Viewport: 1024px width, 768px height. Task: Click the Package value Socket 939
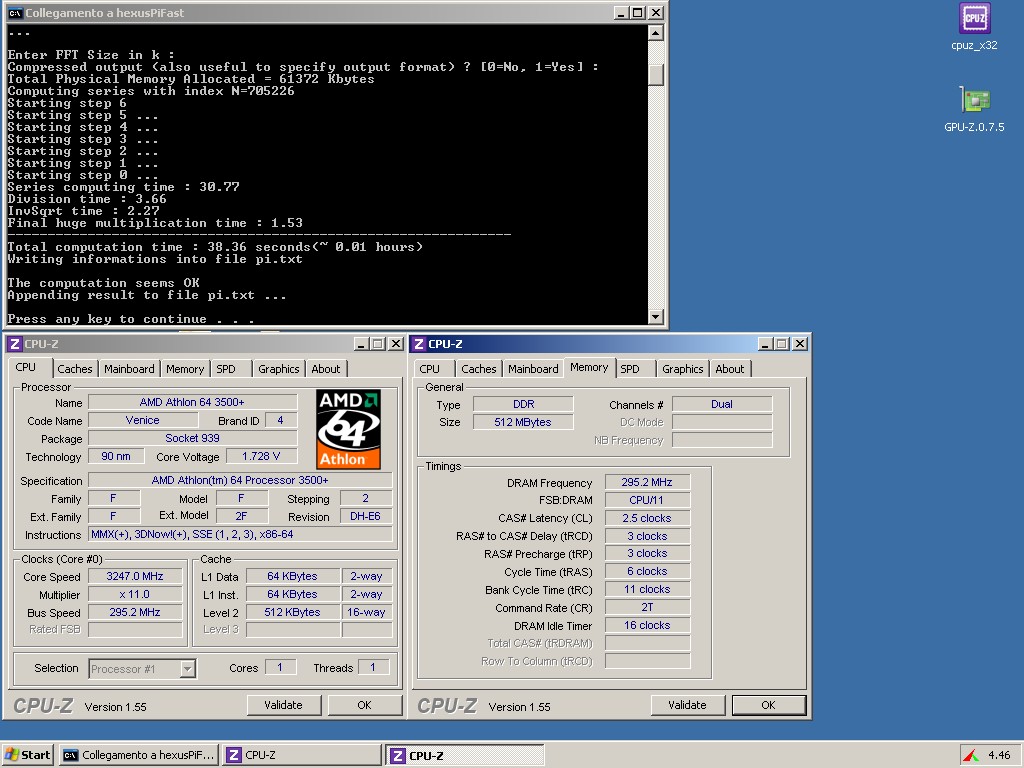[193, 438]
